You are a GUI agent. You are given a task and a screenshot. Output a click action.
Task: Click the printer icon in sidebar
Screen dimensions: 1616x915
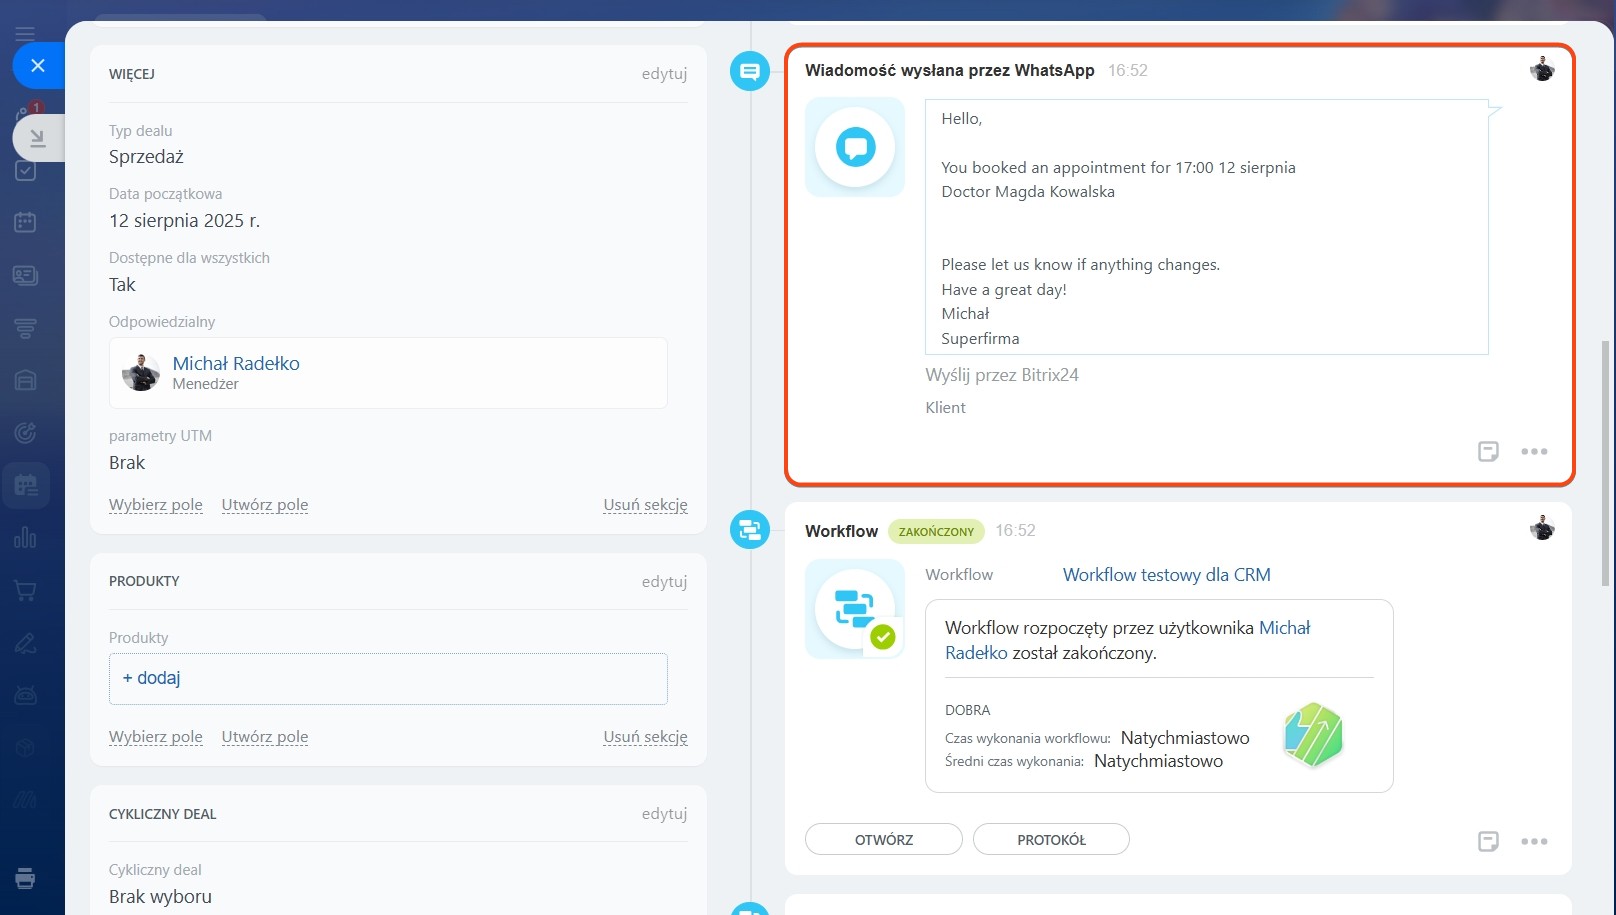click(26, 878)
